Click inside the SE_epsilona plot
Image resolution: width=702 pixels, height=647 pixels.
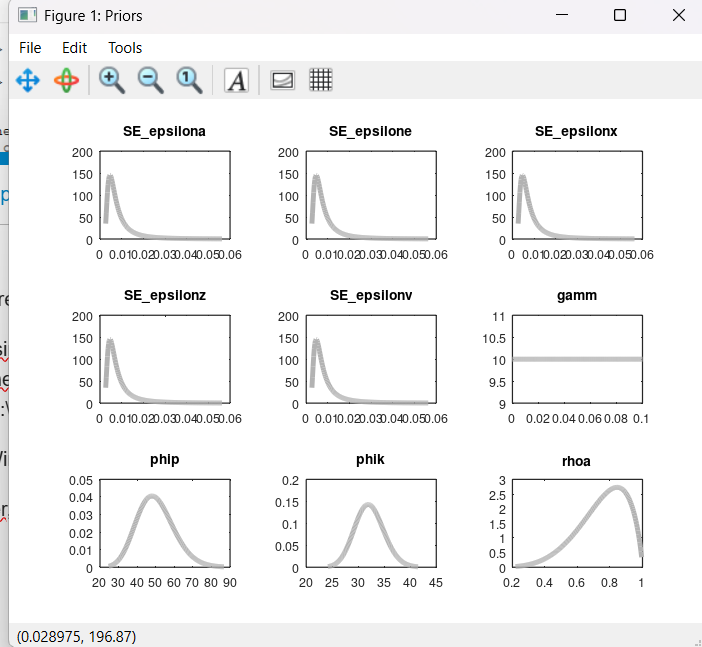click(x=165, y=196)
